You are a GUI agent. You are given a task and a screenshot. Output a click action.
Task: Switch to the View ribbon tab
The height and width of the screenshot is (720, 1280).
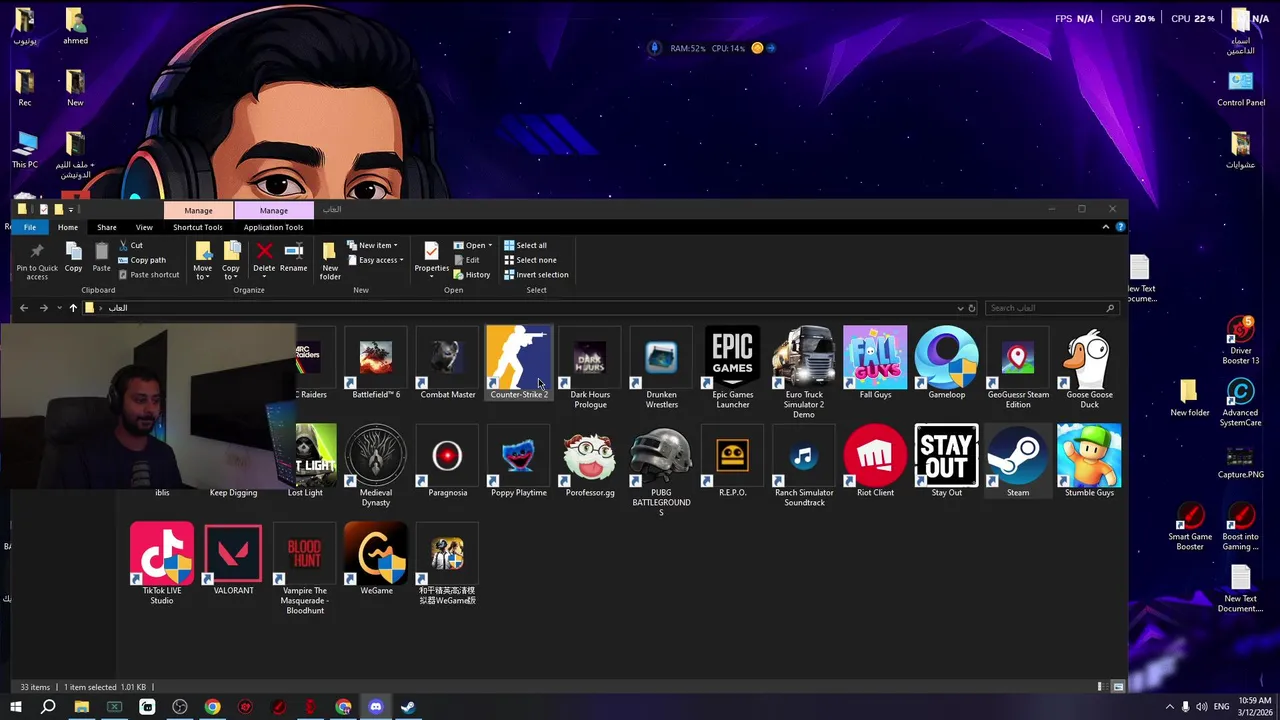(x=144, y=227)
